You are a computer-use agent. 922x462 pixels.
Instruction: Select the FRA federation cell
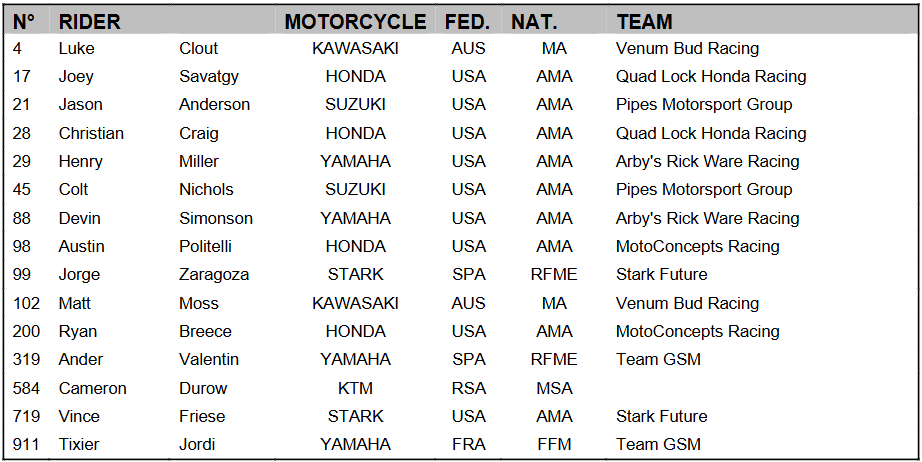tap(468, 444)
